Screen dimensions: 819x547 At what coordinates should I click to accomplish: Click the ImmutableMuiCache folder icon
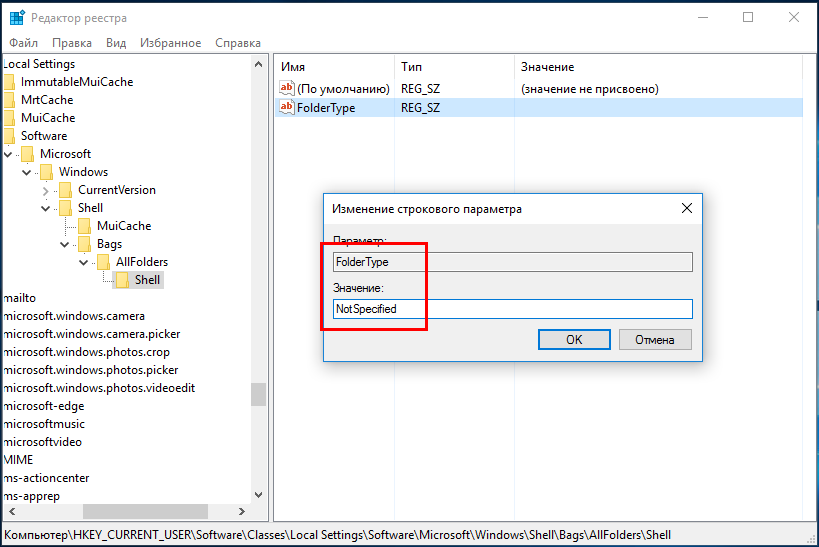click(x=9, y=82)
